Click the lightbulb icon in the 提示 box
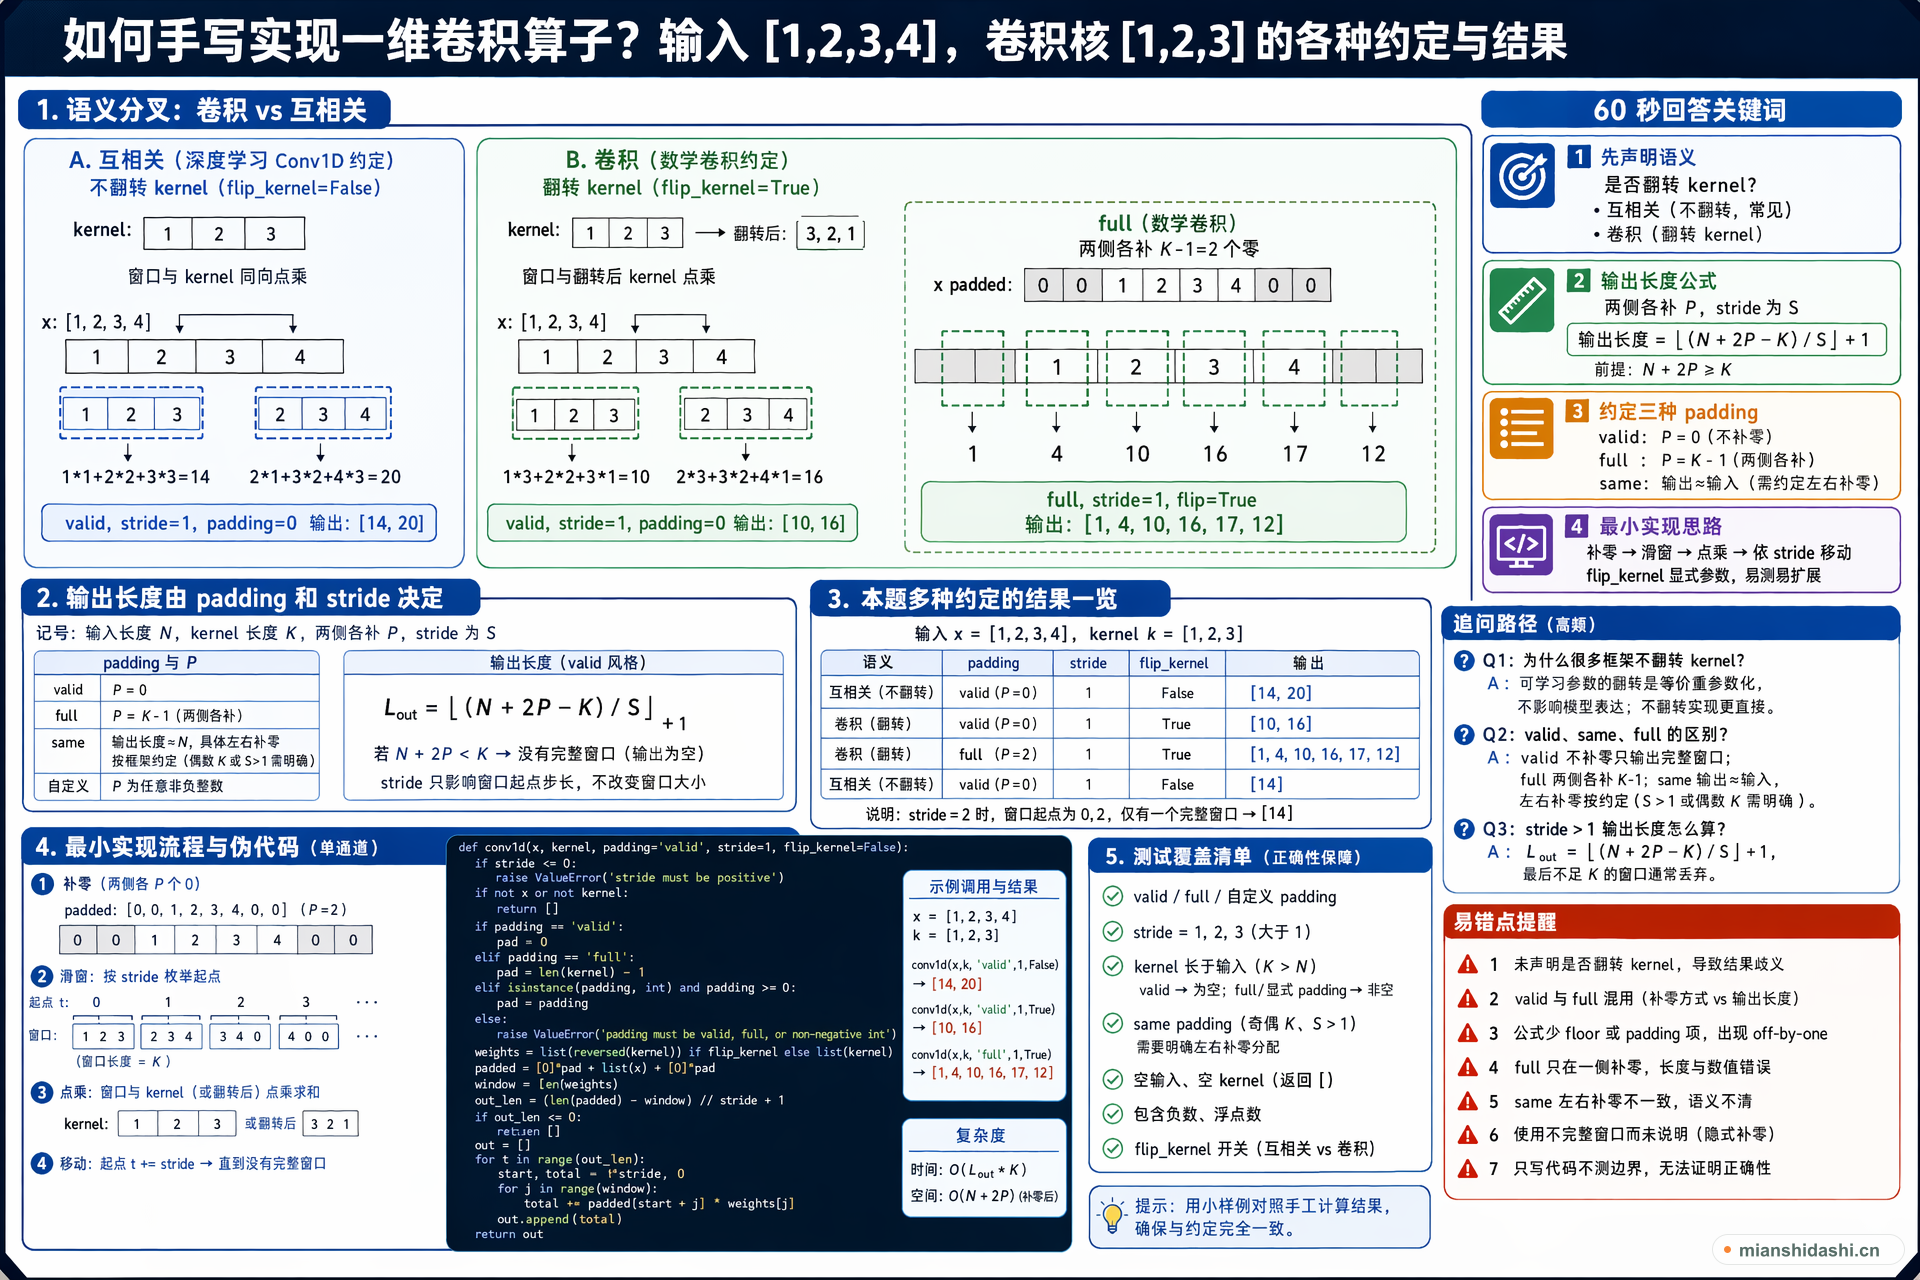The image size is (1920, 1280). [1112, 1215]
